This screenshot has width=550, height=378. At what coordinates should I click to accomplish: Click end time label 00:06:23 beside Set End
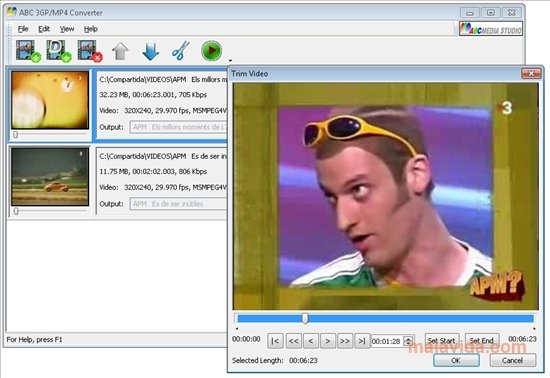coord(523,339)
